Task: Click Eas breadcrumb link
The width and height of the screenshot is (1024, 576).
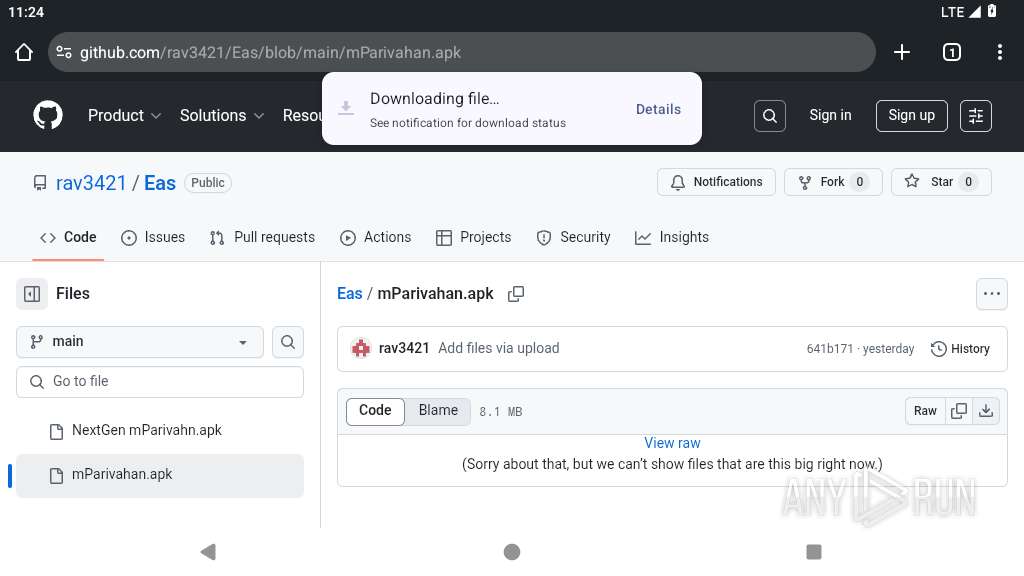Action: pos(349,294)
